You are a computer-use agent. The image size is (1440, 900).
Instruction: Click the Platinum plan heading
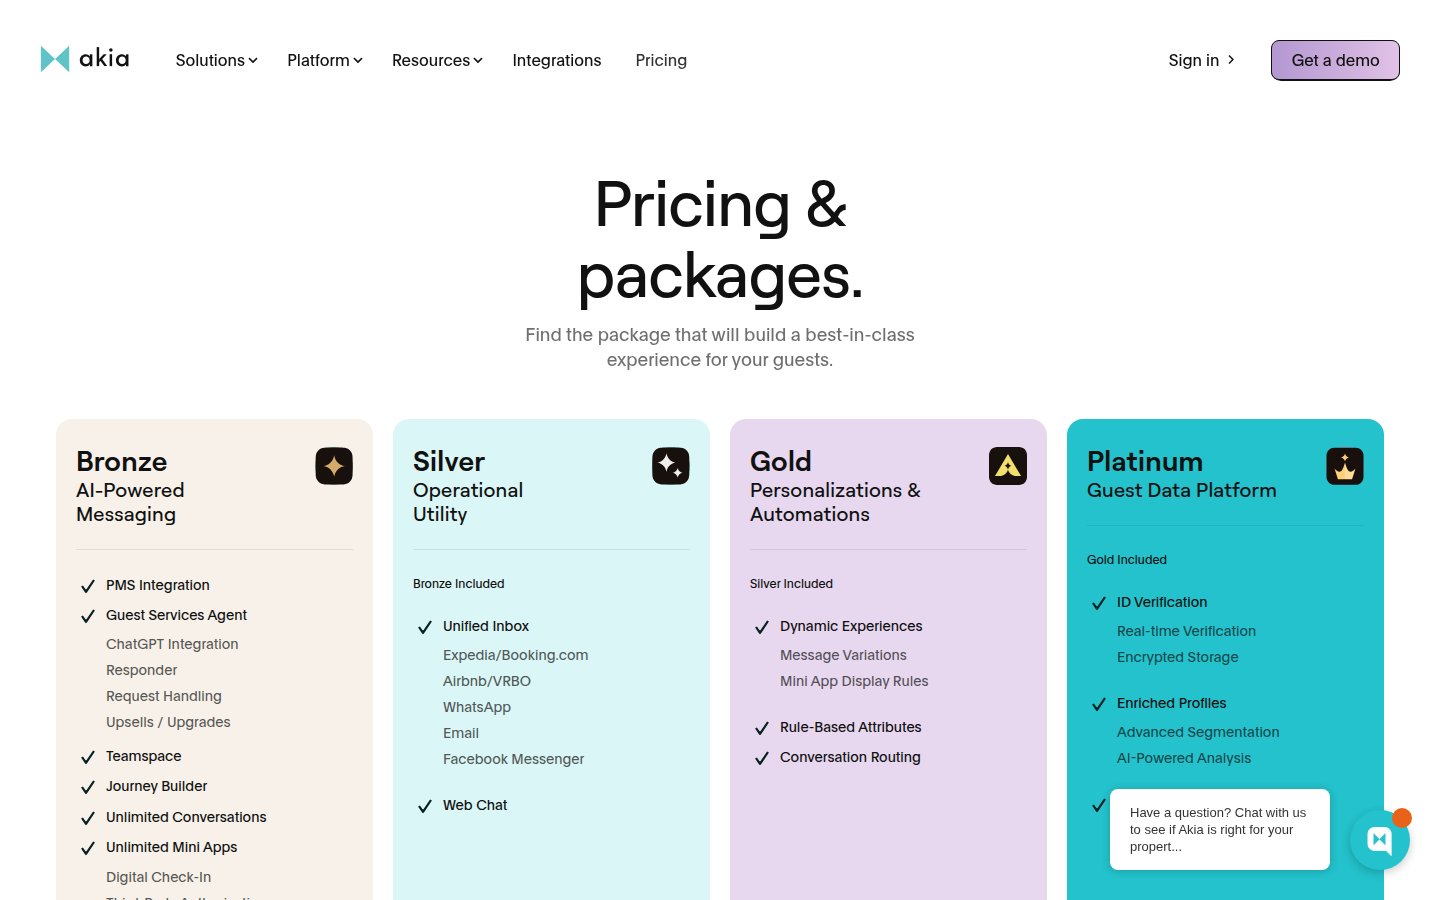pos(1145,461)
